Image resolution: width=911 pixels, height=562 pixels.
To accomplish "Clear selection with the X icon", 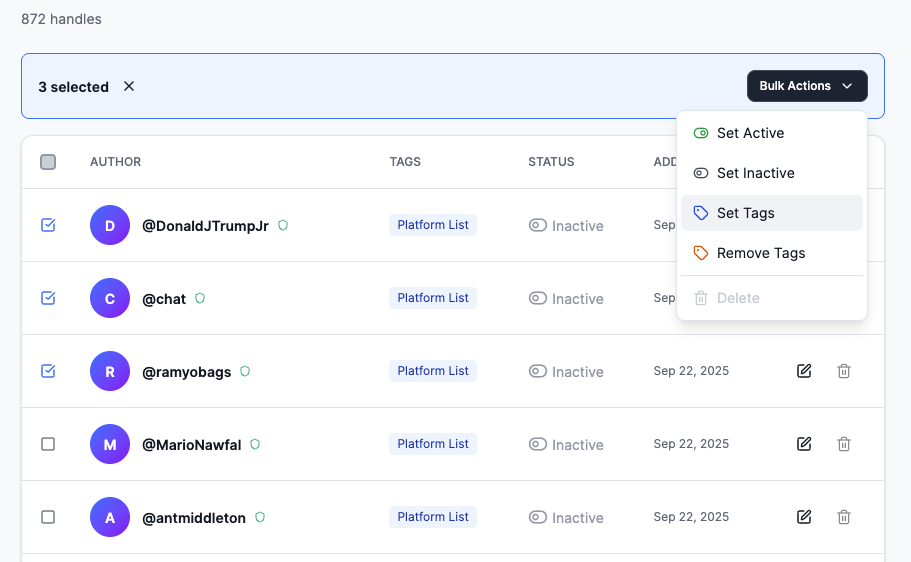I will 129,86.
